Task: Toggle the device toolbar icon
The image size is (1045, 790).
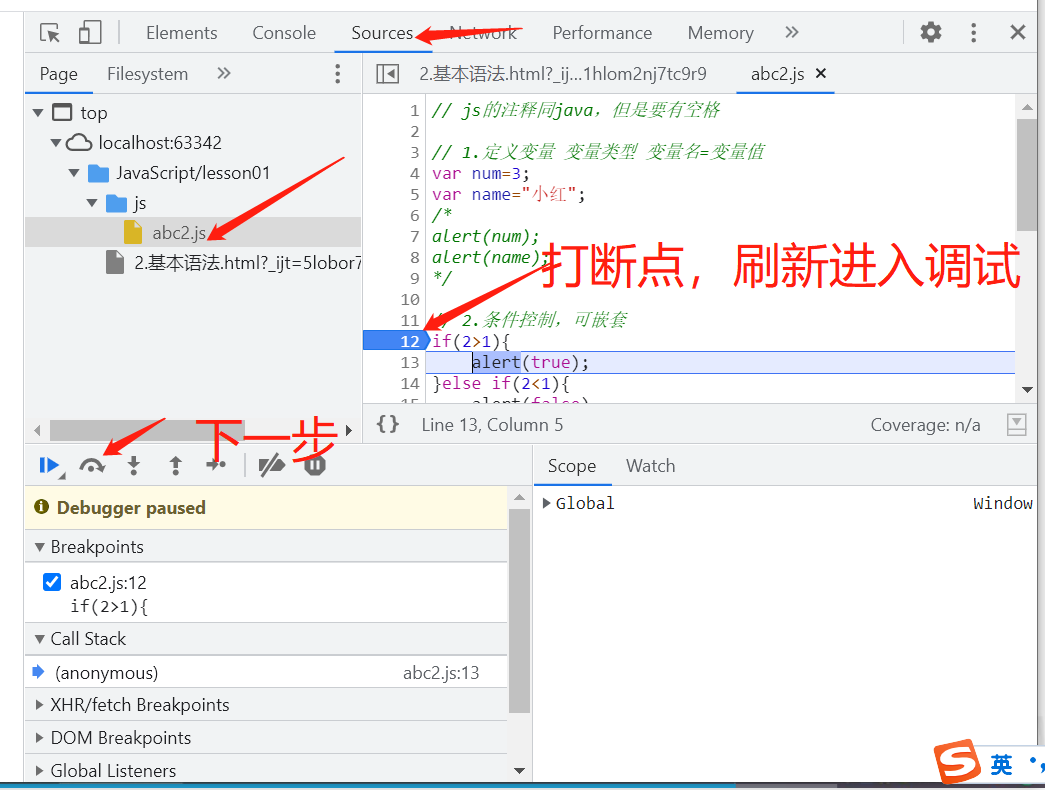Action: pyautogui.click(x=90, y=33)
